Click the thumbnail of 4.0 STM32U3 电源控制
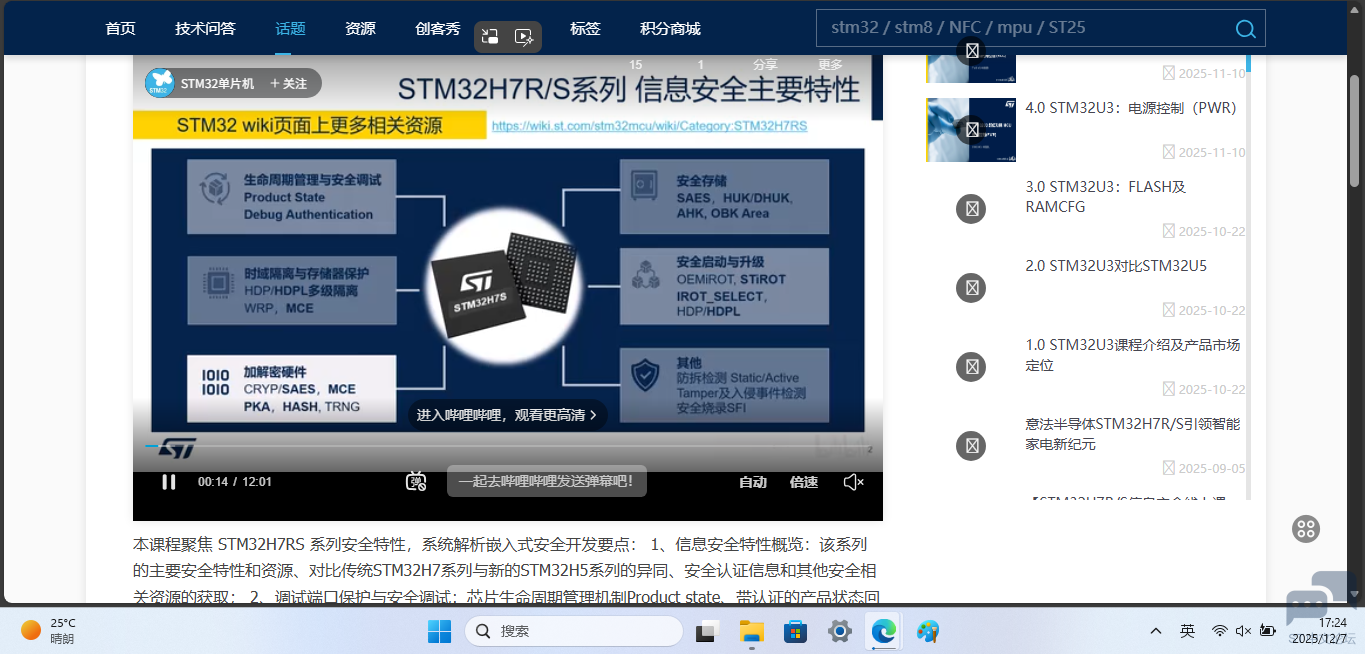 coord(971,129)
